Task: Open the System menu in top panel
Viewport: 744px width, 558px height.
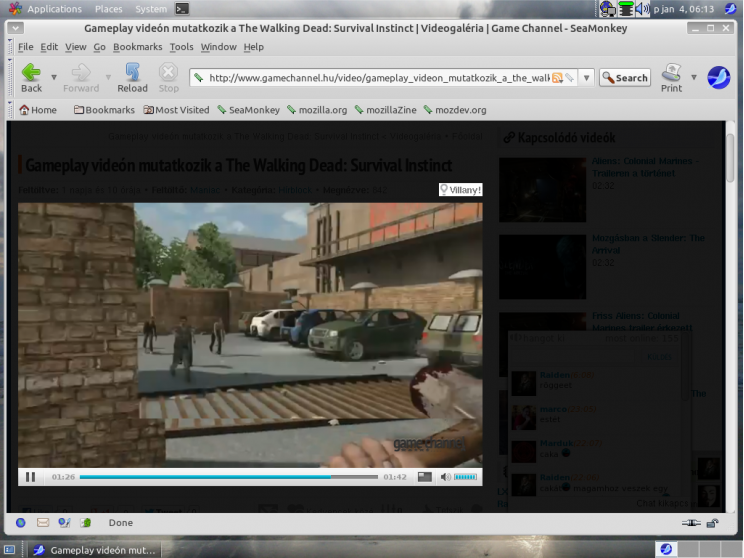Action: click(151, 9)
